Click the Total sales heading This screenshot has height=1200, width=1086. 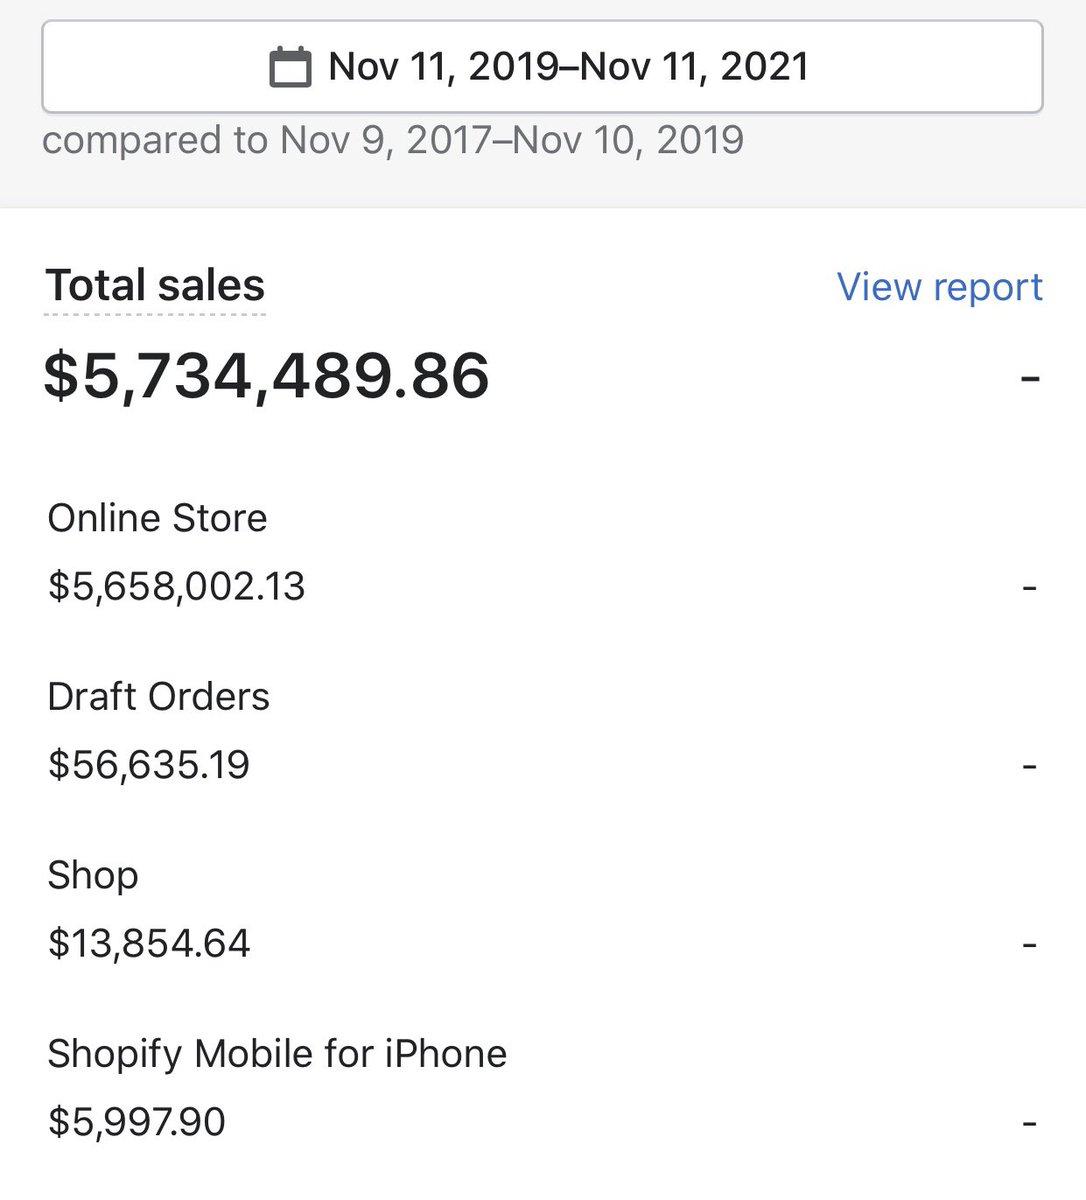(155, 285)
